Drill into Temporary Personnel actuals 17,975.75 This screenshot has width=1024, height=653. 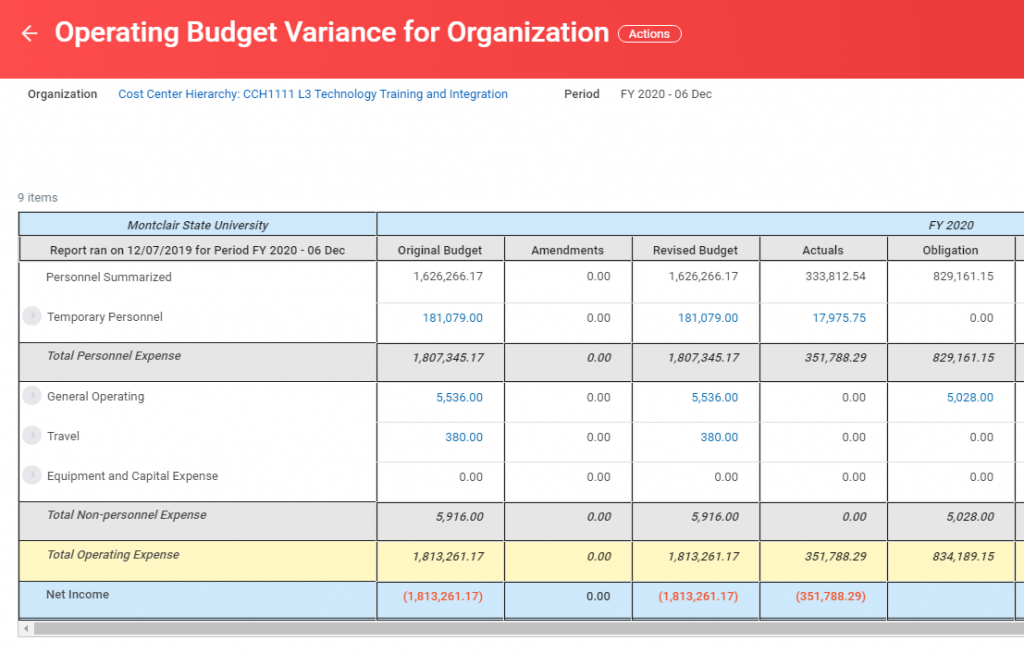838,318
